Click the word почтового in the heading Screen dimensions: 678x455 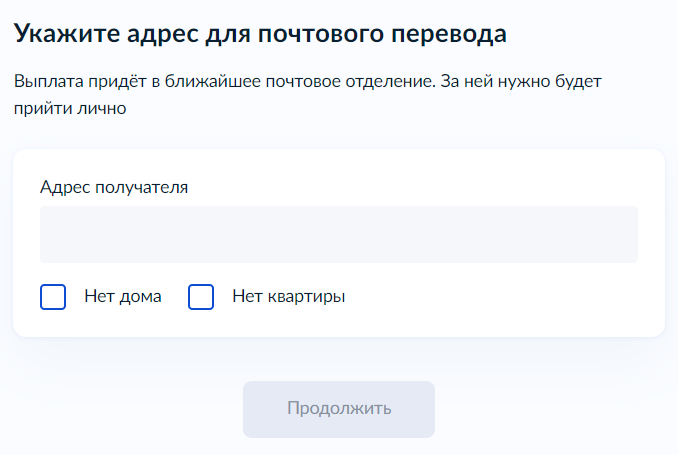click(x=320, y=34)
